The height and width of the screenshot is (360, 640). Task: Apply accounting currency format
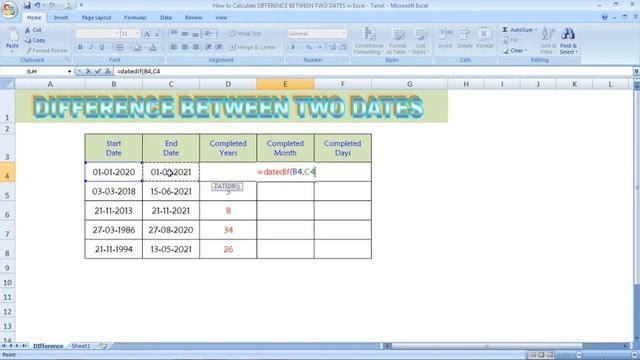point(293,47)
